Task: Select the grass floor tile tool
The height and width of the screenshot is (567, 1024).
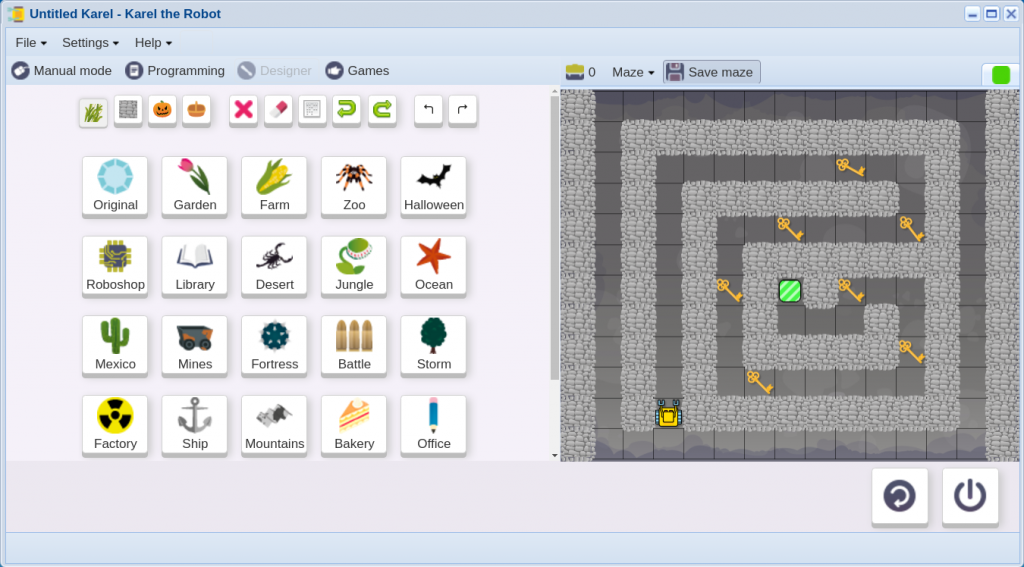Action: pyautogui.click(x=93, y=112)
